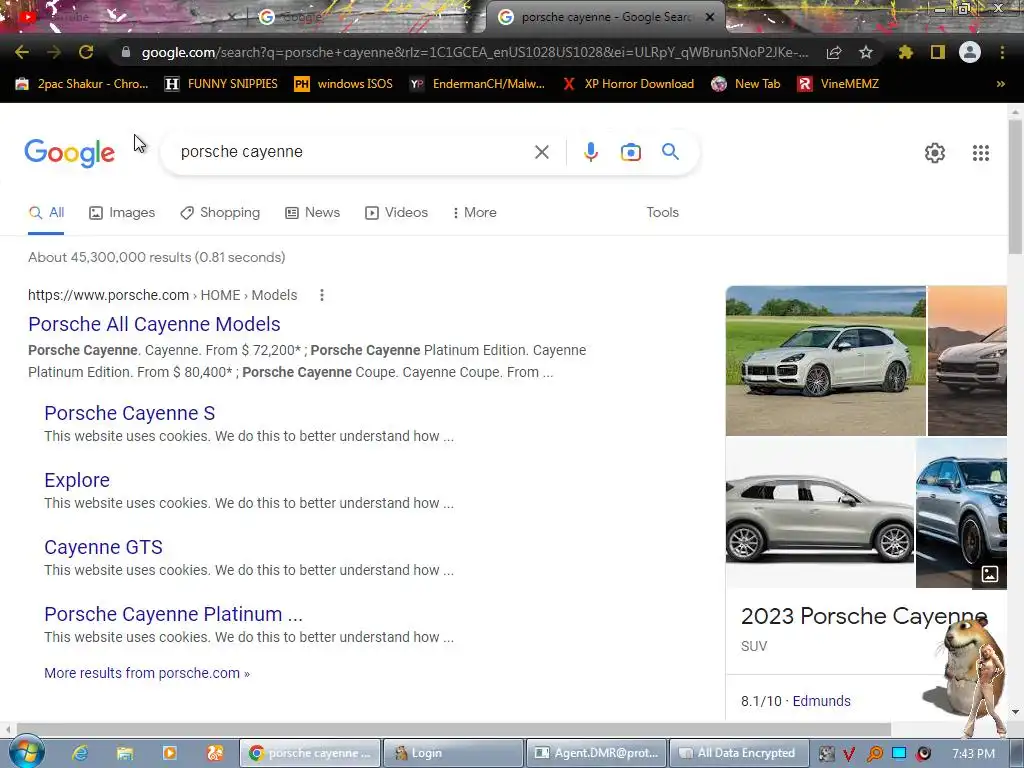
Task: View the white Cayenne in field photo
Action: pos(825,360)
